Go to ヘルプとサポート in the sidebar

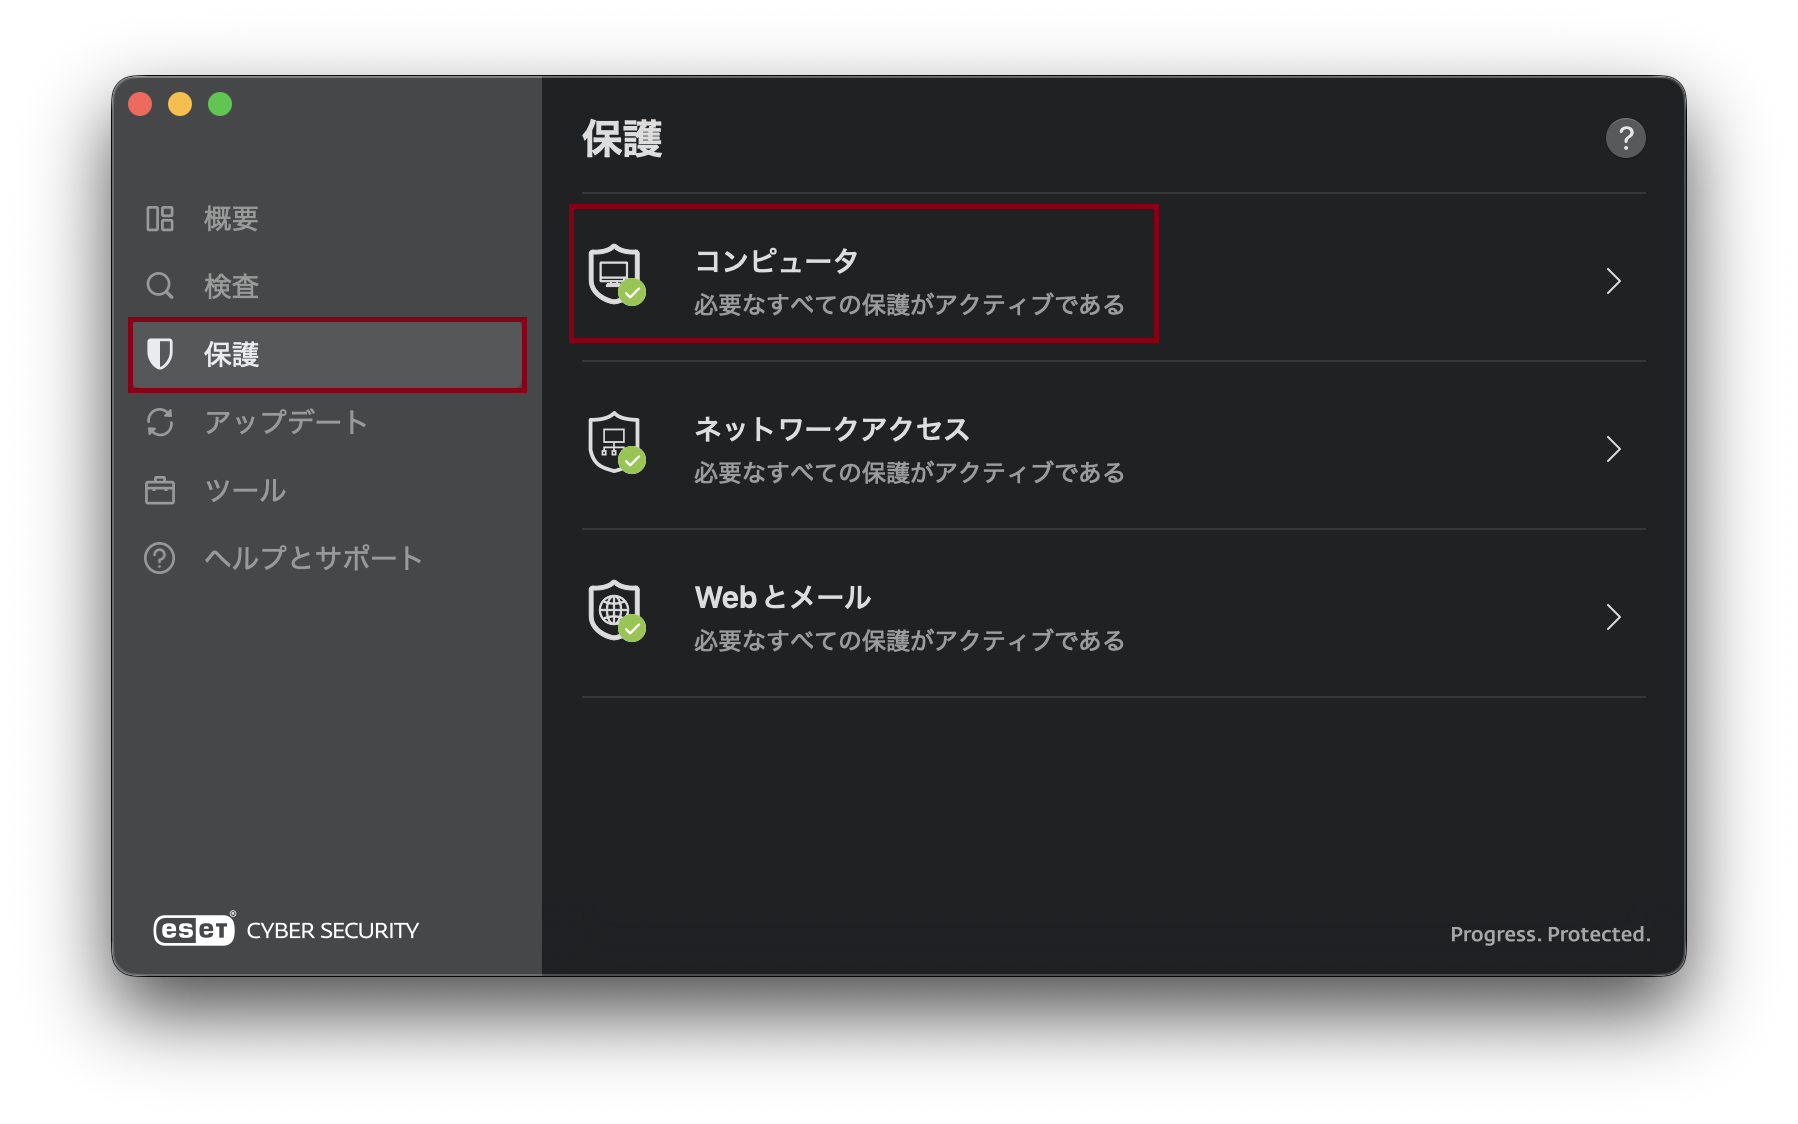313,558
